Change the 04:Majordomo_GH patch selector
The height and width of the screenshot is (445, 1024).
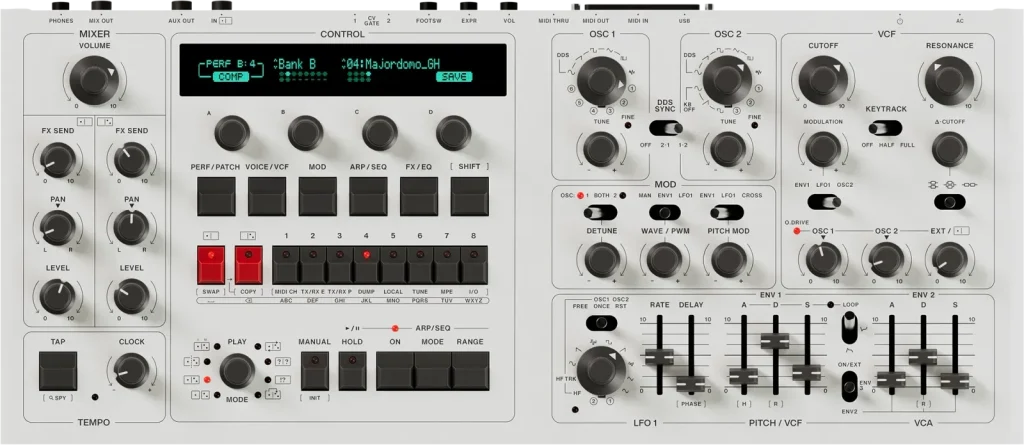pyautogui.click(x=391, y=64)
